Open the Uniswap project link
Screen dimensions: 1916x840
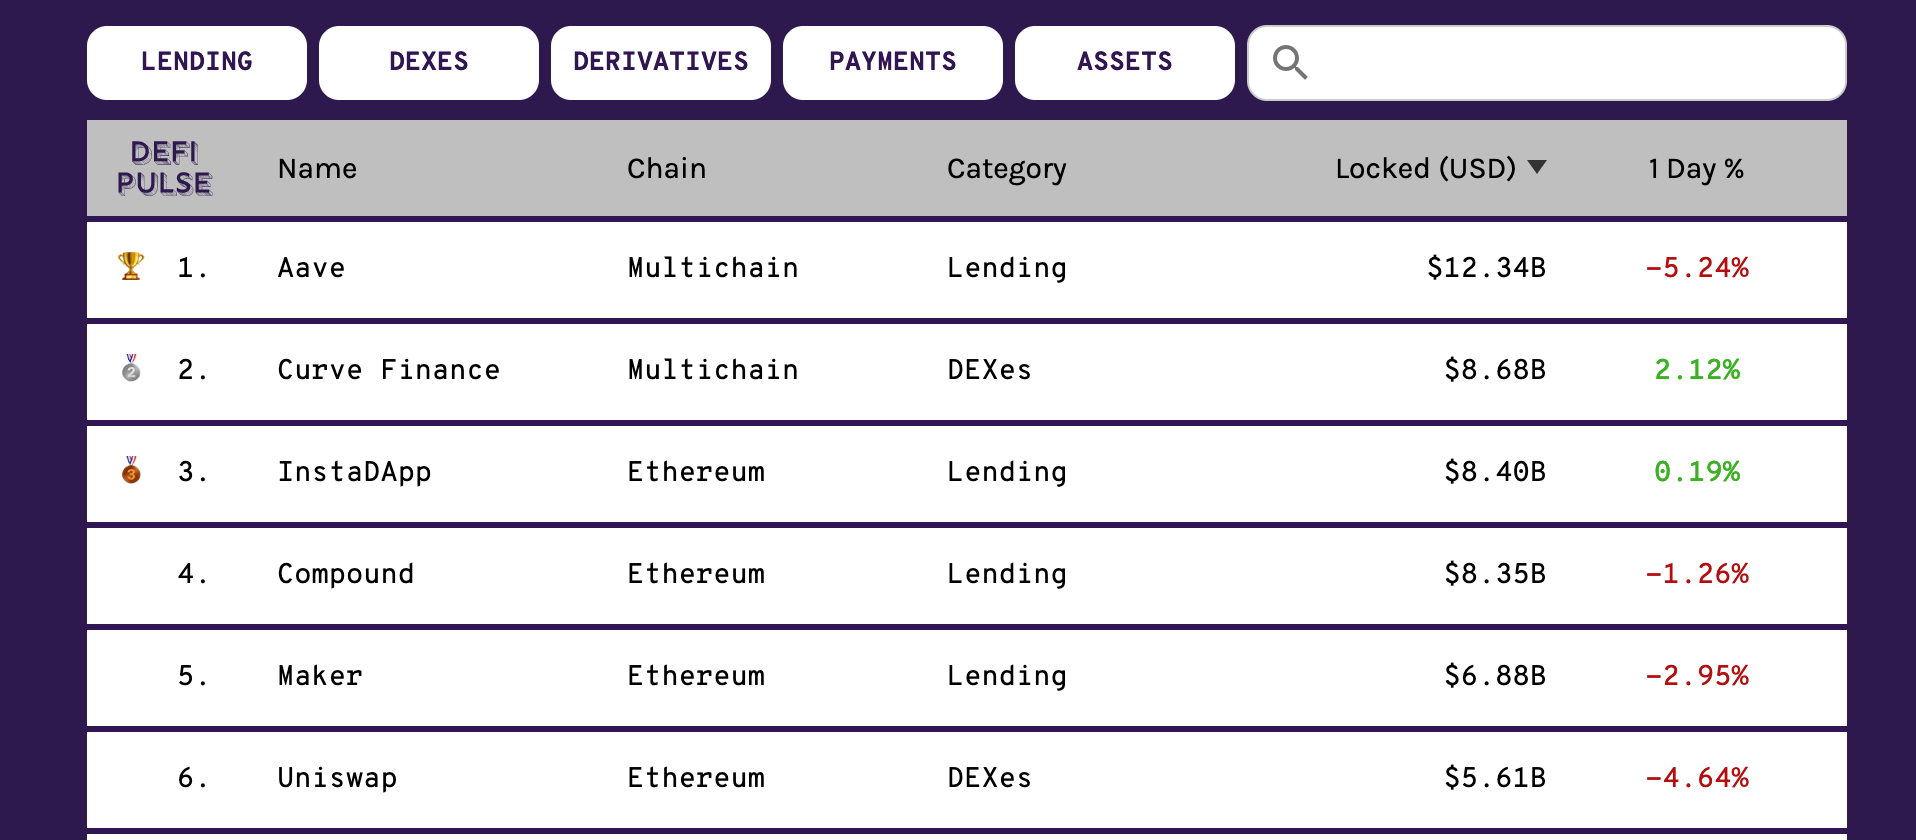point(337,778)
